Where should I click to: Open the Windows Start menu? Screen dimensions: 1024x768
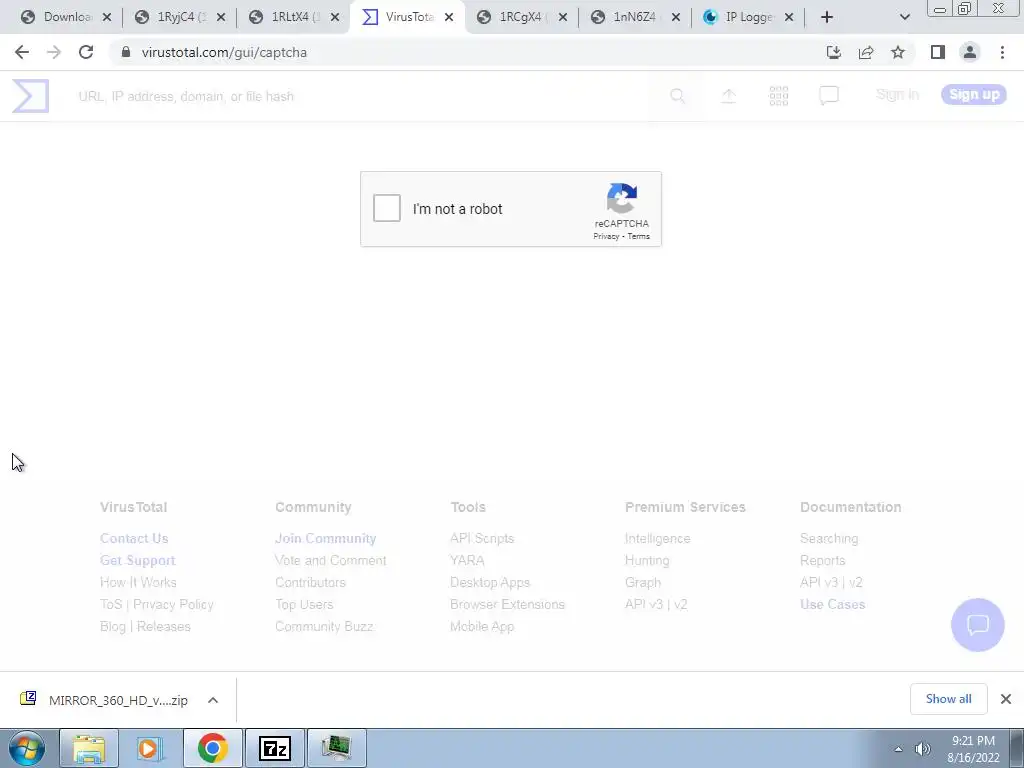27,748
